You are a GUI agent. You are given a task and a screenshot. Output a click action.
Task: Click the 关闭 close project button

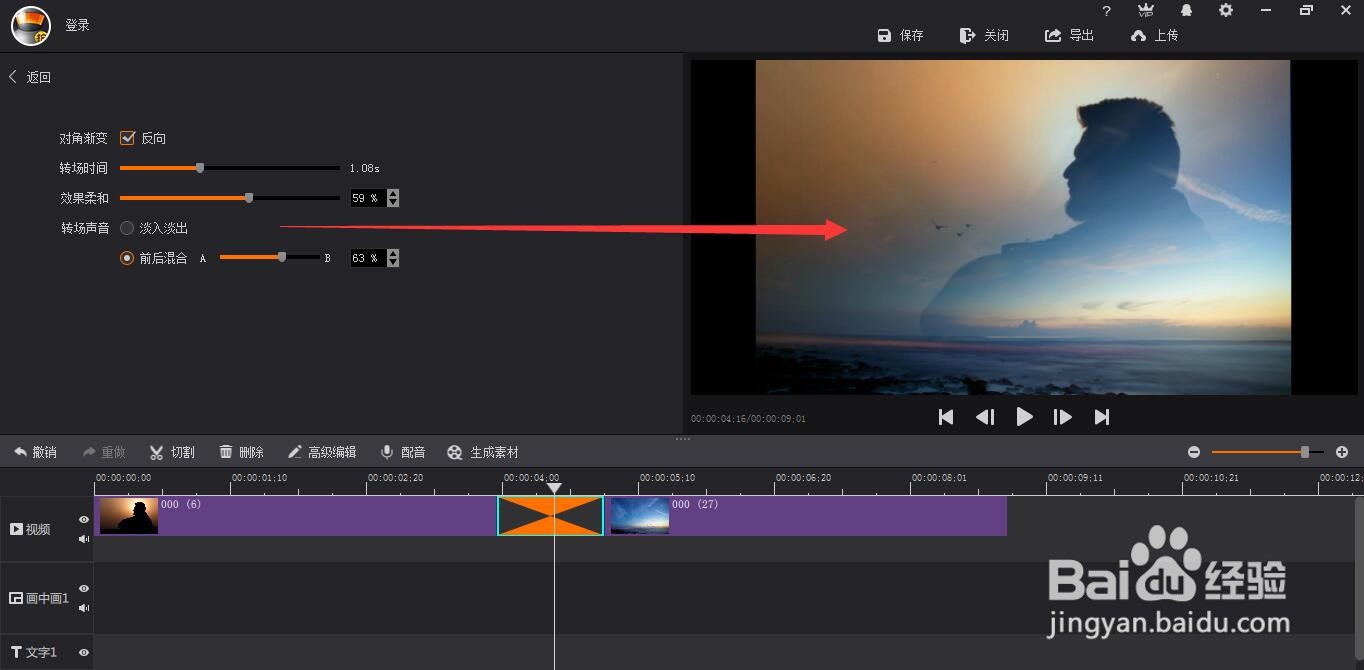[x=984, y=35]
